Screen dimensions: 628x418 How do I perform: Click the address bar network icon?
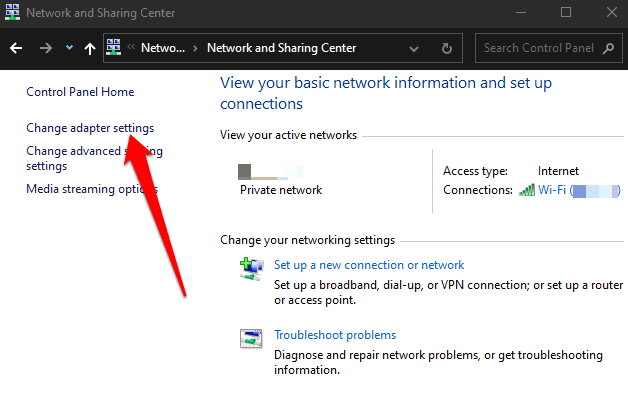tap(114, 48)
